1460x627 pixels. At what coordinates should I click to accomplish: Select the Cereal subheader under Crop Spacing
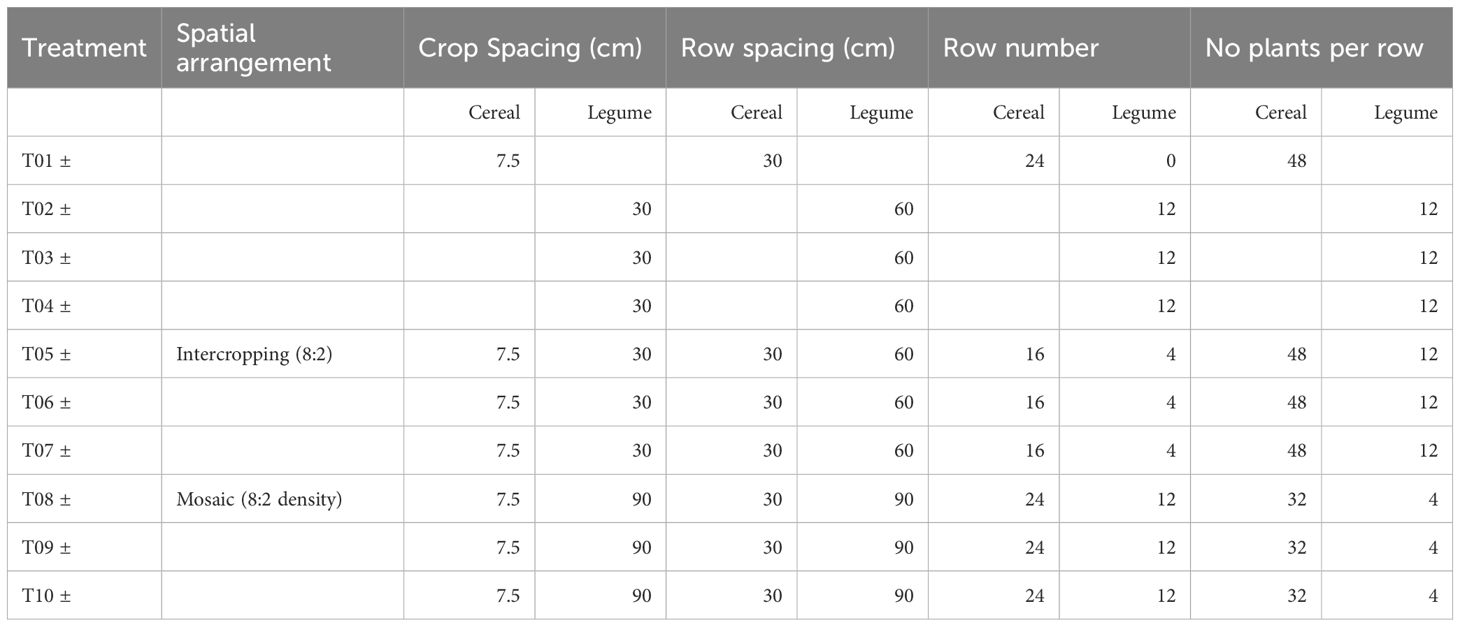[x=494, y=113]
